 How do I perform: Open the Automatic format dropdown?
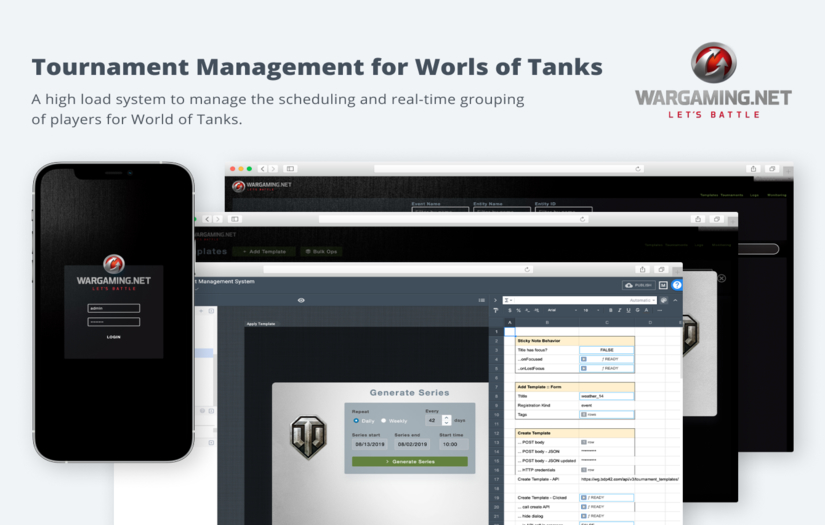point(642,300)
